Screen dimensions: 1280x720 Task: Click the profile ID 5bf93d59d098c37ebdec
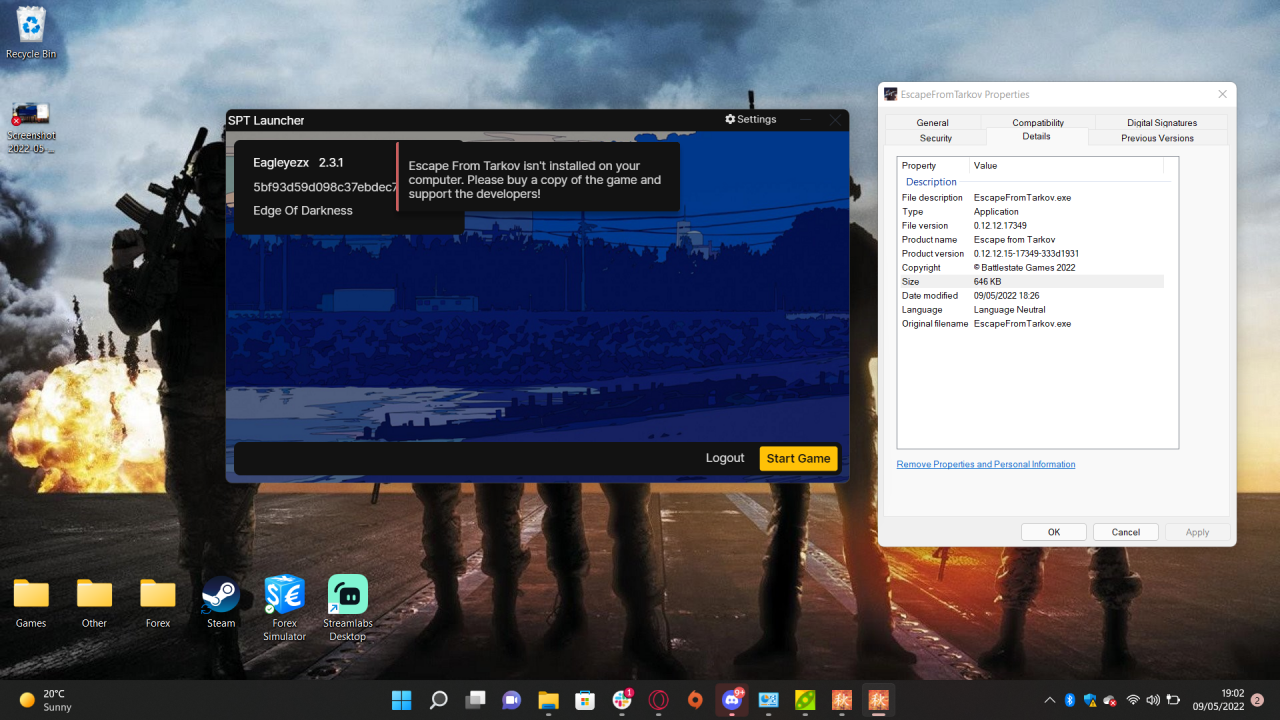click(x=326, y=187)
